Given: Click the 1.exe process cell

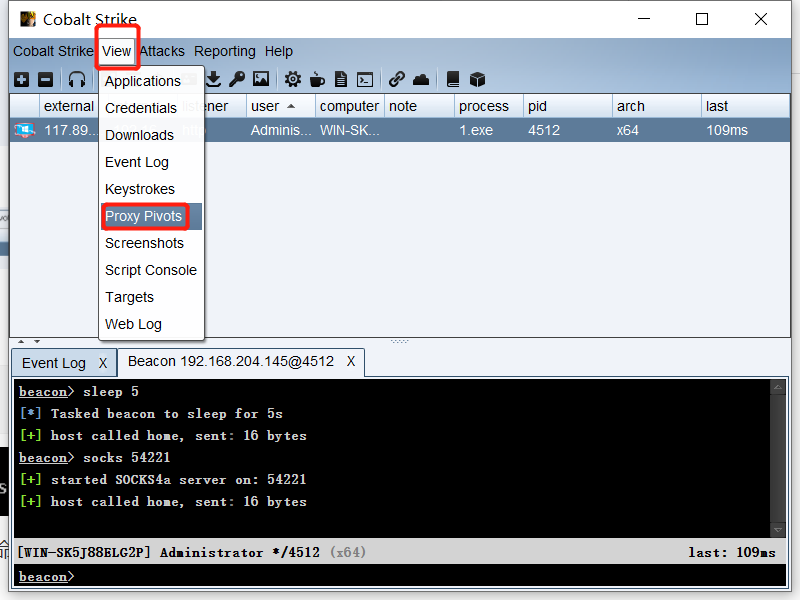Looking at the screenshot, I should [x=488, y=130].
